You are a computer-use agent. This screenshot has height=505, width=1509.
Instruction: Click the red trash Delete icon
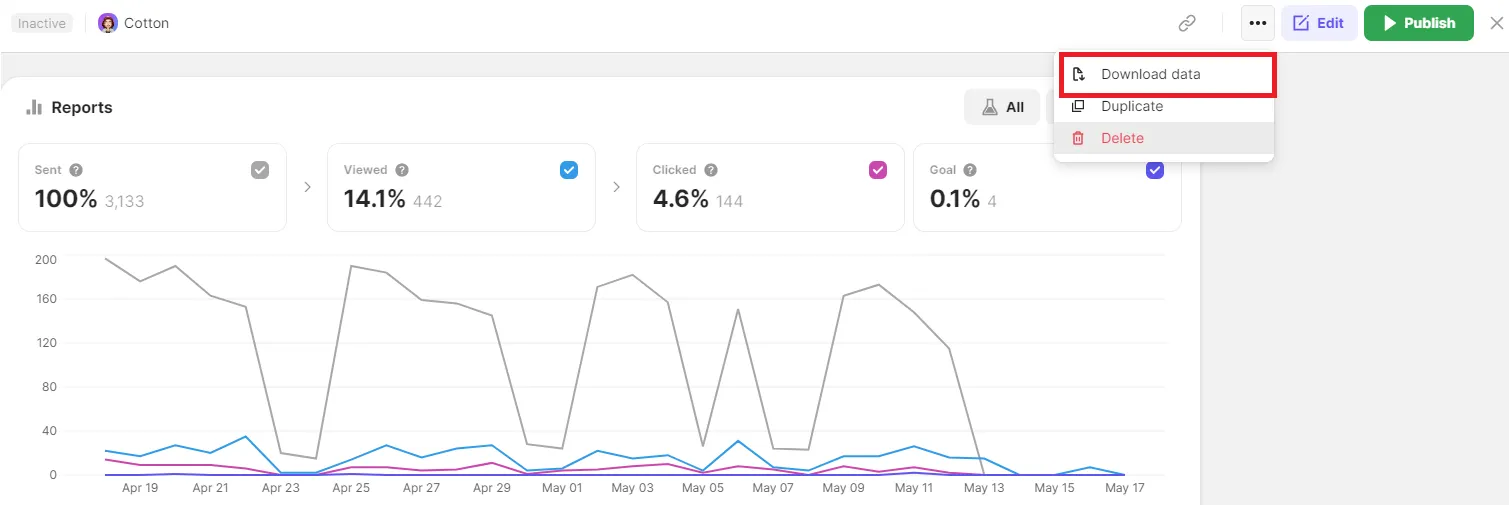pos(1078,138)
